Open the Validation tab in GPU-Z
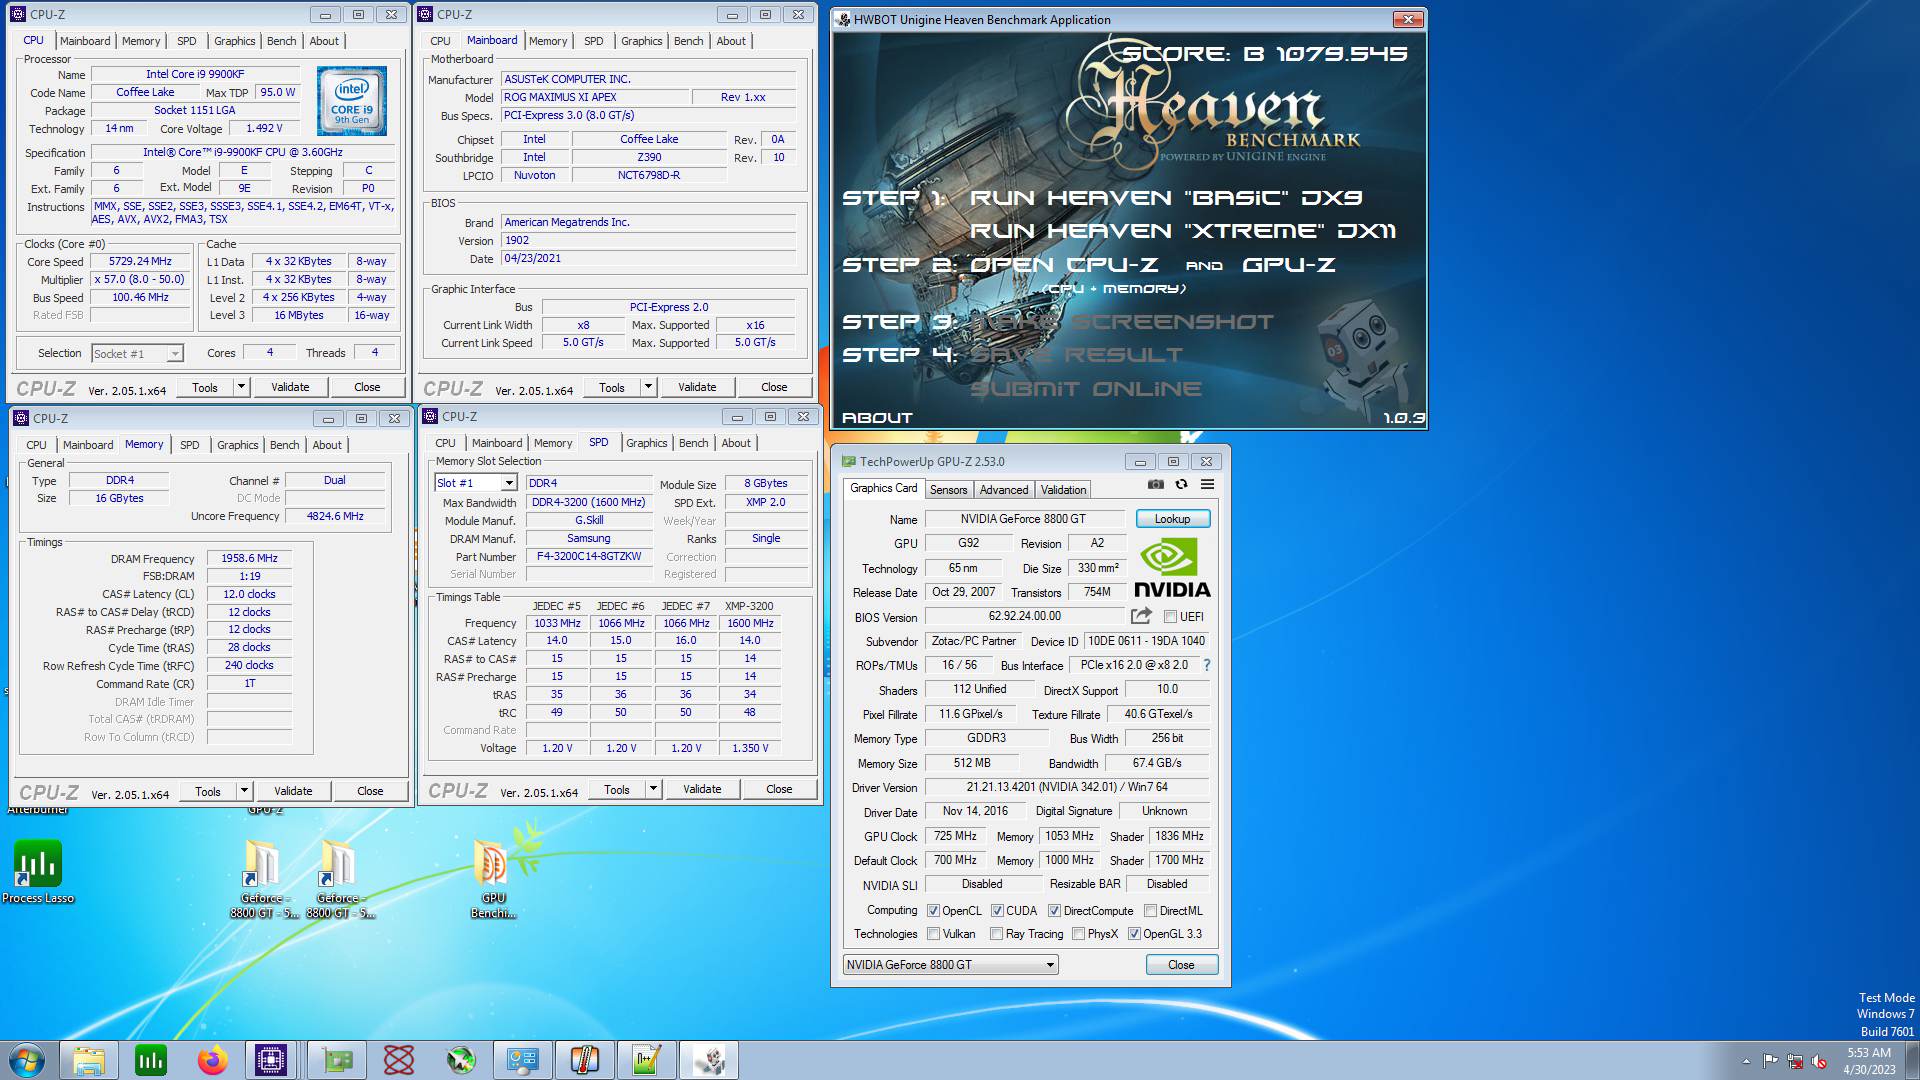Screen dimensions: 1920x1080 click(1063, 490)
